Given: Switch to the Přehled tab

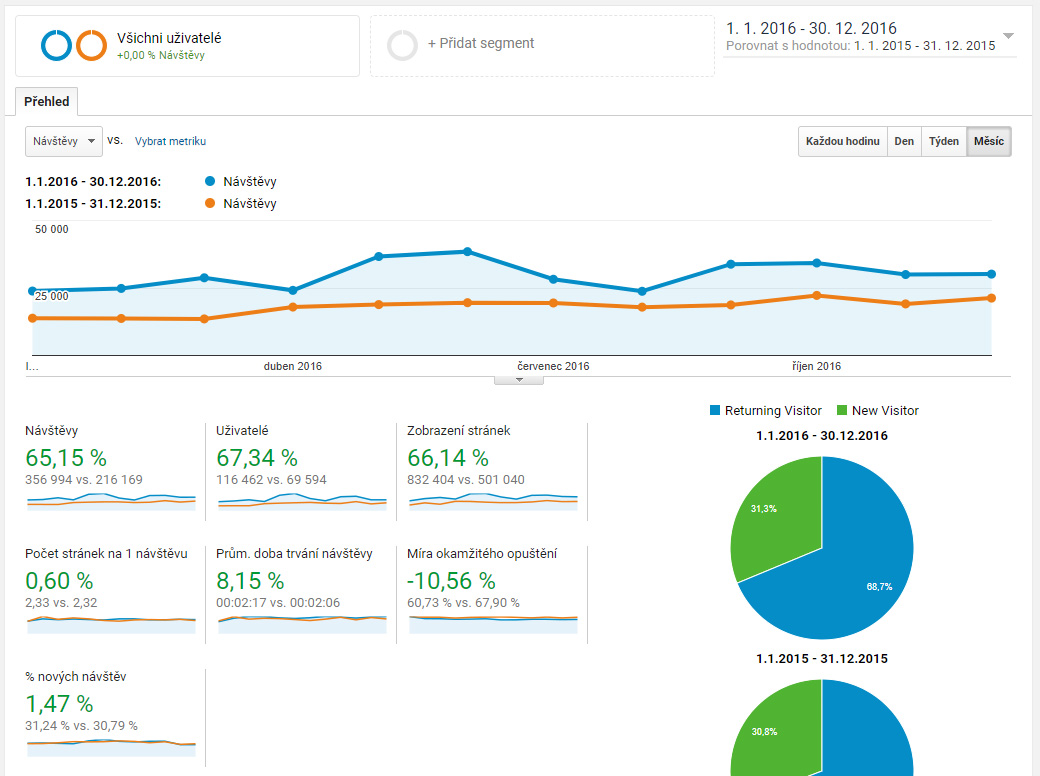Looking at the screenshot, I should pyautogui.click(x=46, y=101).
